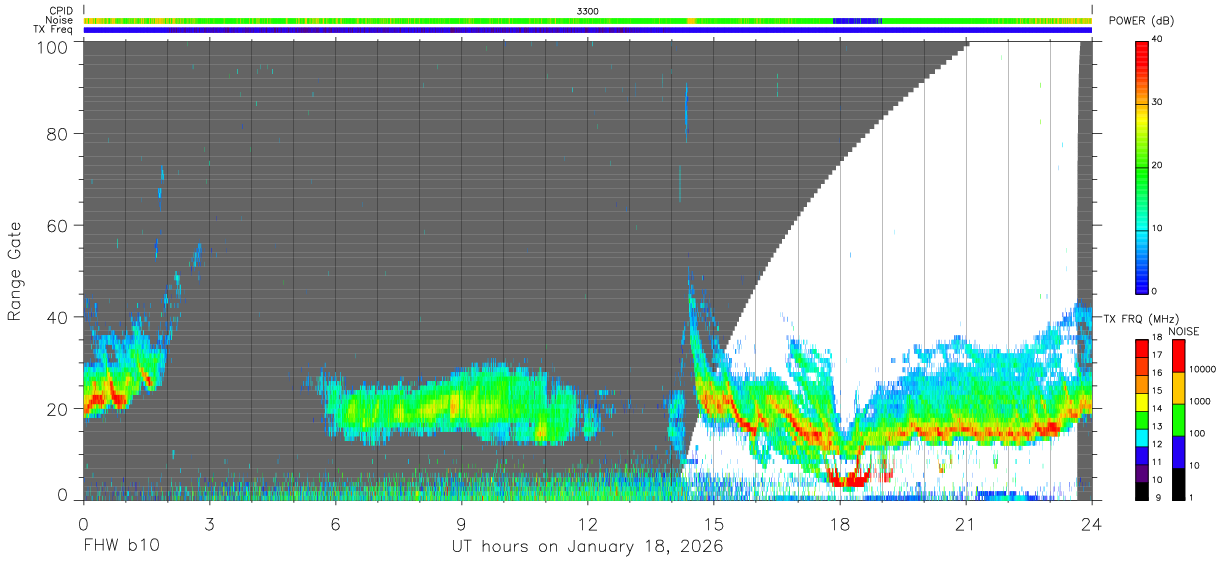Click the FHW b10 radar beam label
1228x567 pixels.
(x=121, y=547)
